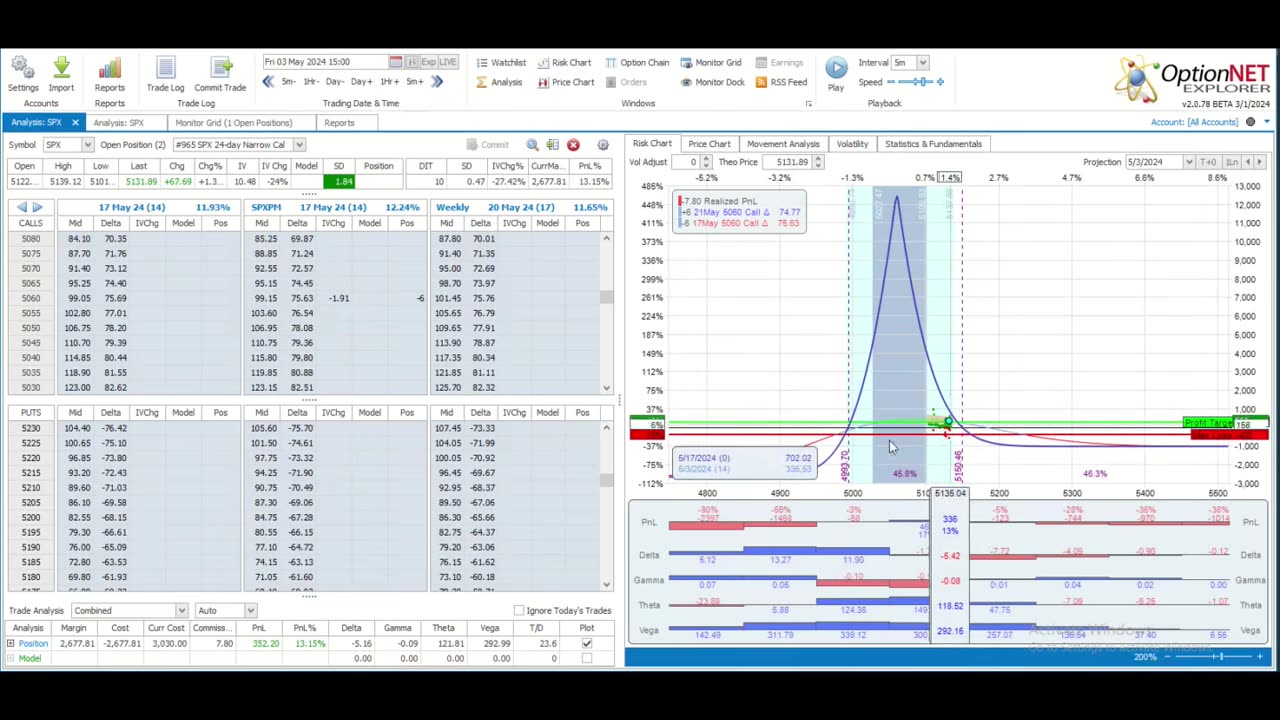Step forward in time with double-right arrow

437,82
